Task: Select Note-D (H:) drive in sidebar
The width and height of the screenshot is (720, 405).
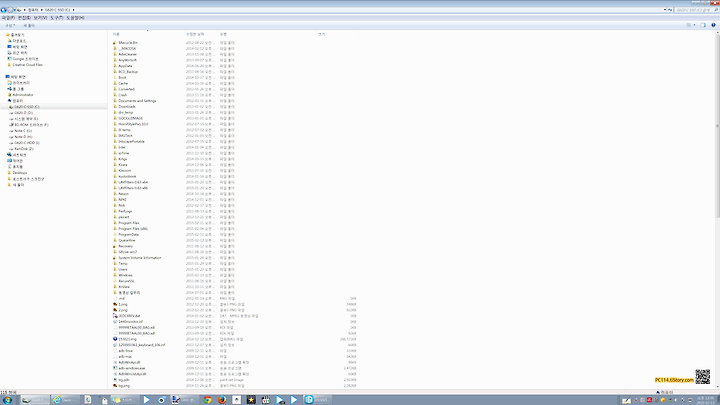Action: (x=23, y=137)
